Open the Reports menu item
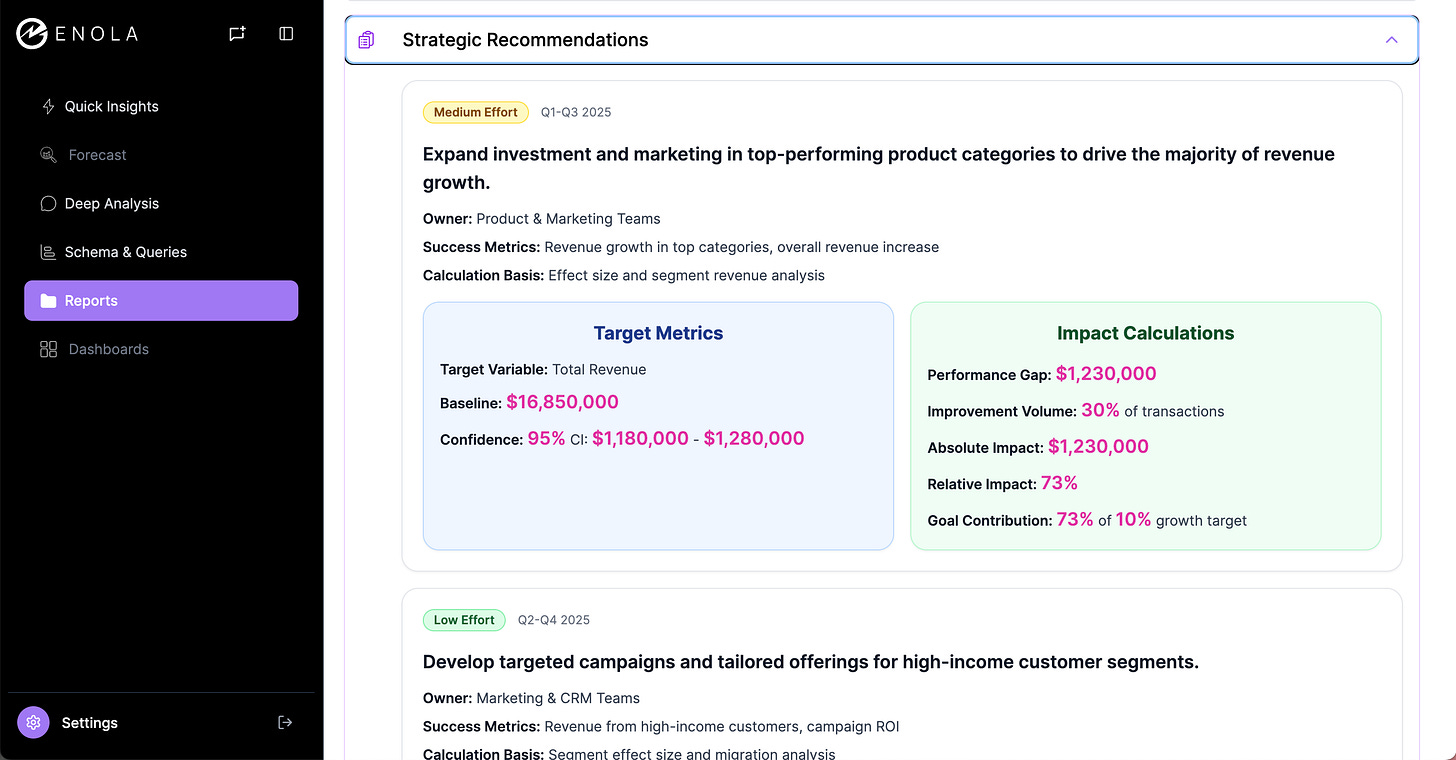This screenshot has height=760, width=1456. pos(160,300)
